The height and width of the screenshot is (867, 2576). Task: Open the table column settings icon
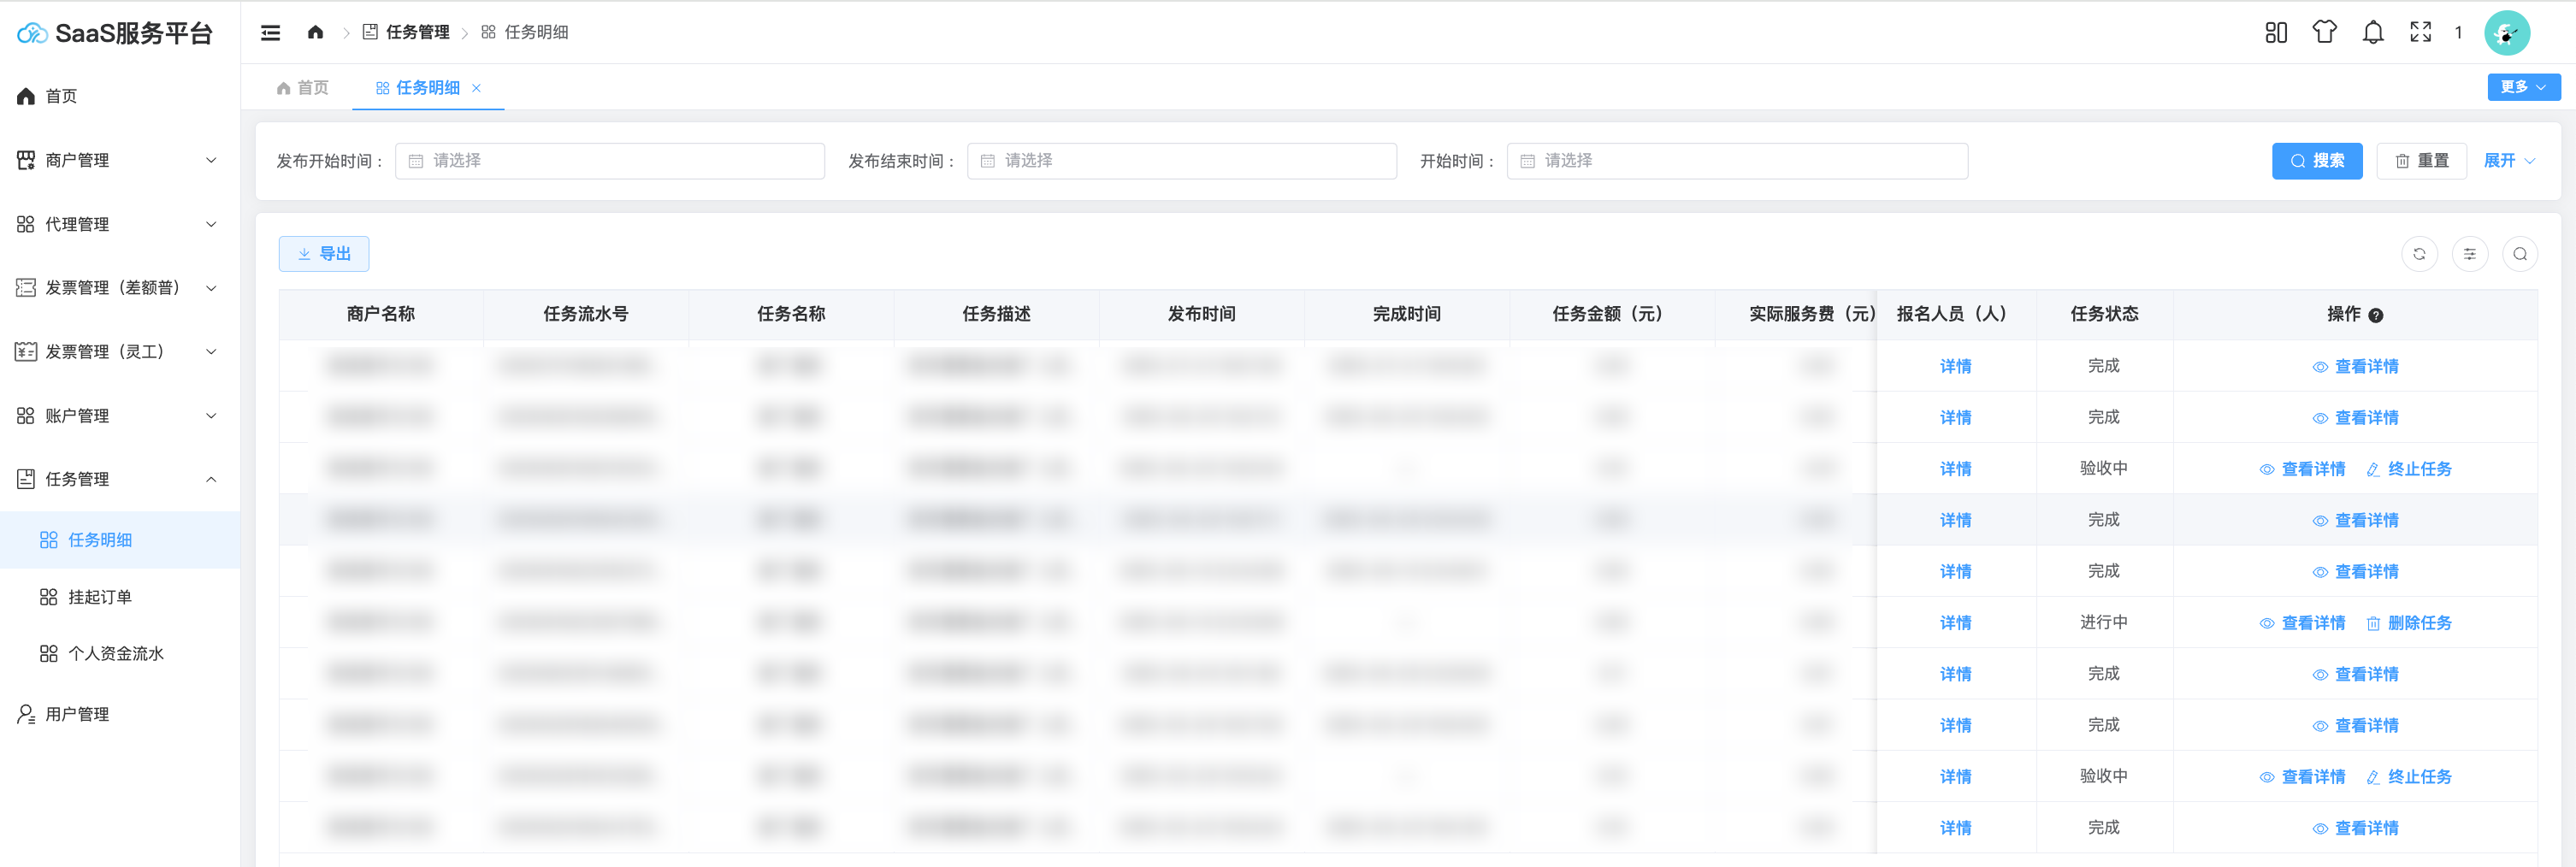(x=2469, y=254)
